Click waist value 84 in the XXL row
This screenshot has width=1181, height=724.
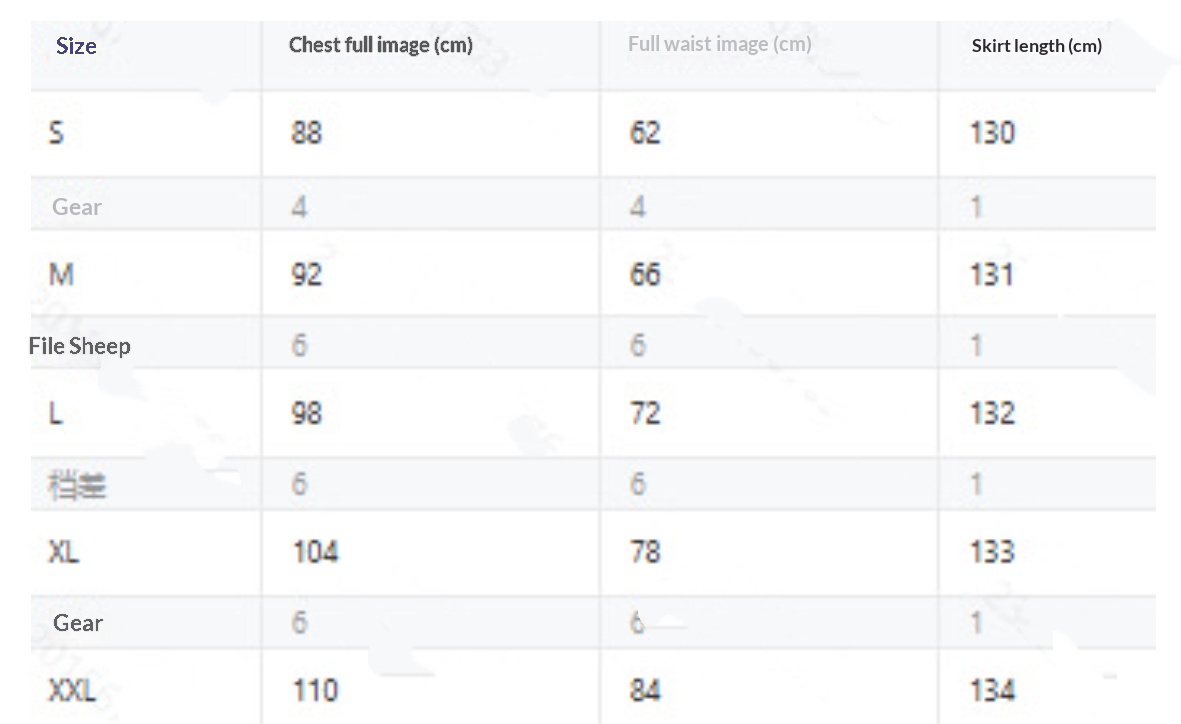[x=645, y=690]
